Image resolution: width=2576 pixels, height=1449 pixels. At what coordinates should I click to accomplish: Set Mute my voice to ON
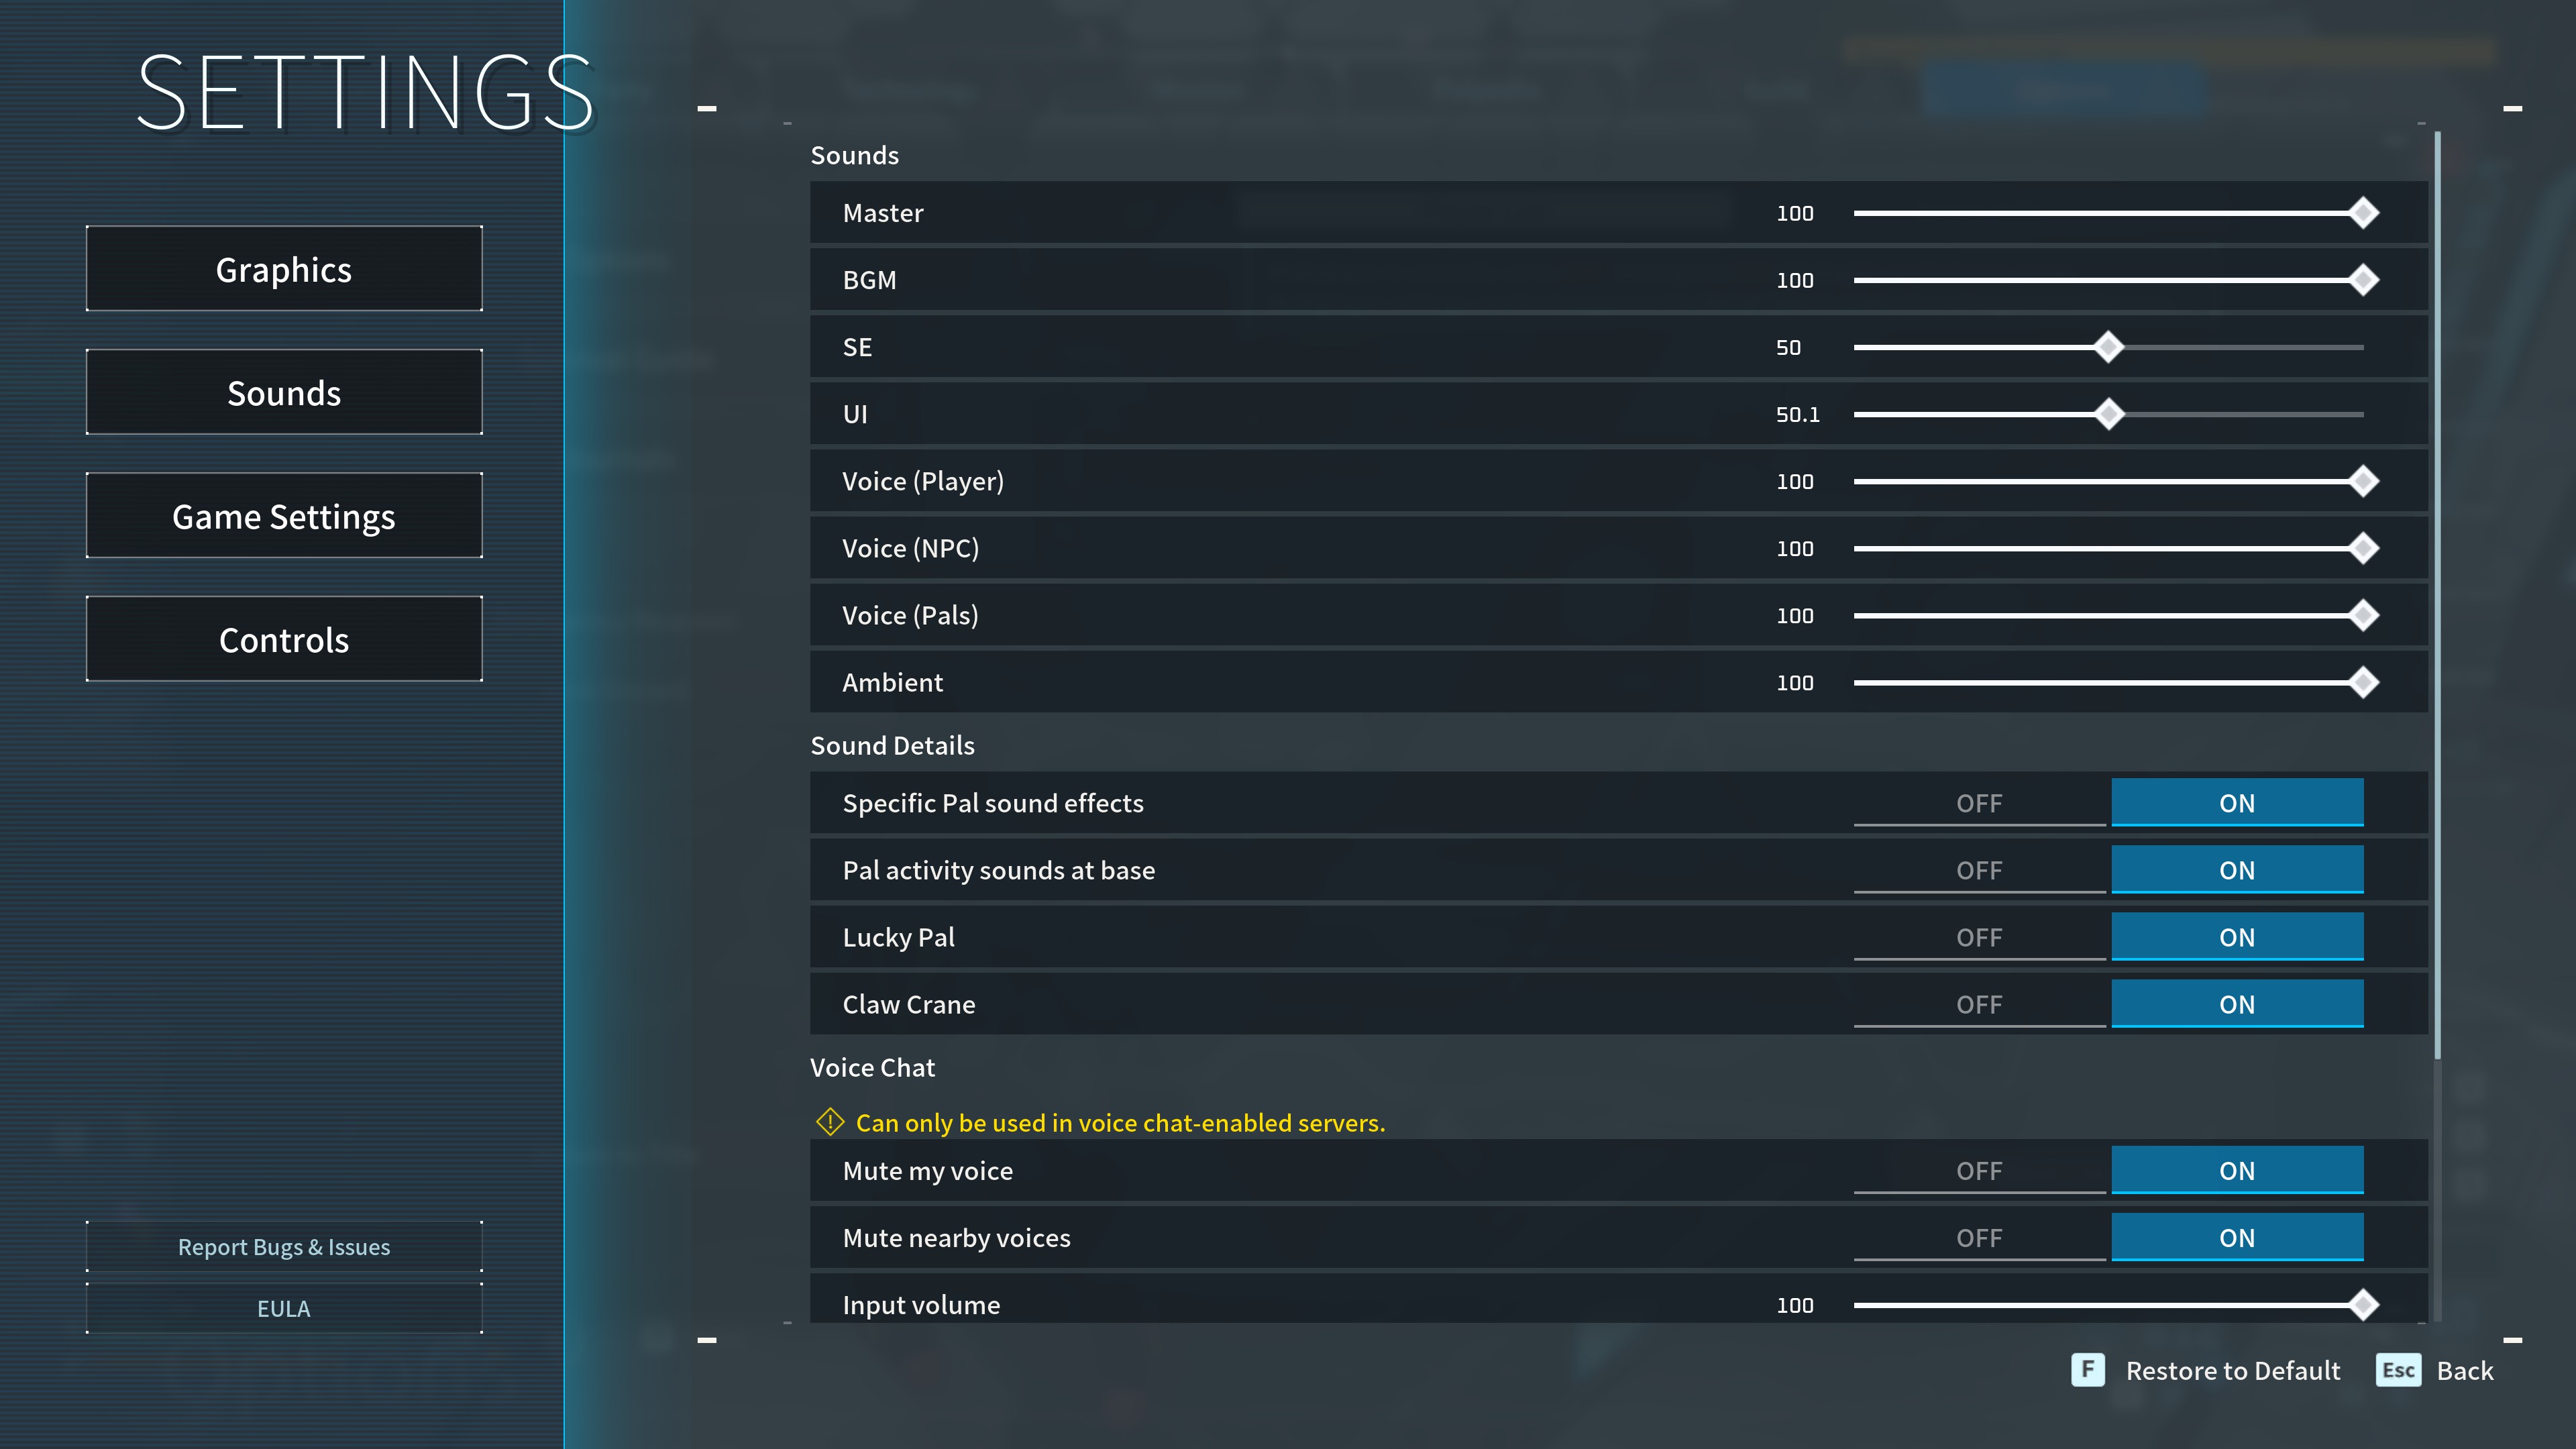click(2237, 1171)
